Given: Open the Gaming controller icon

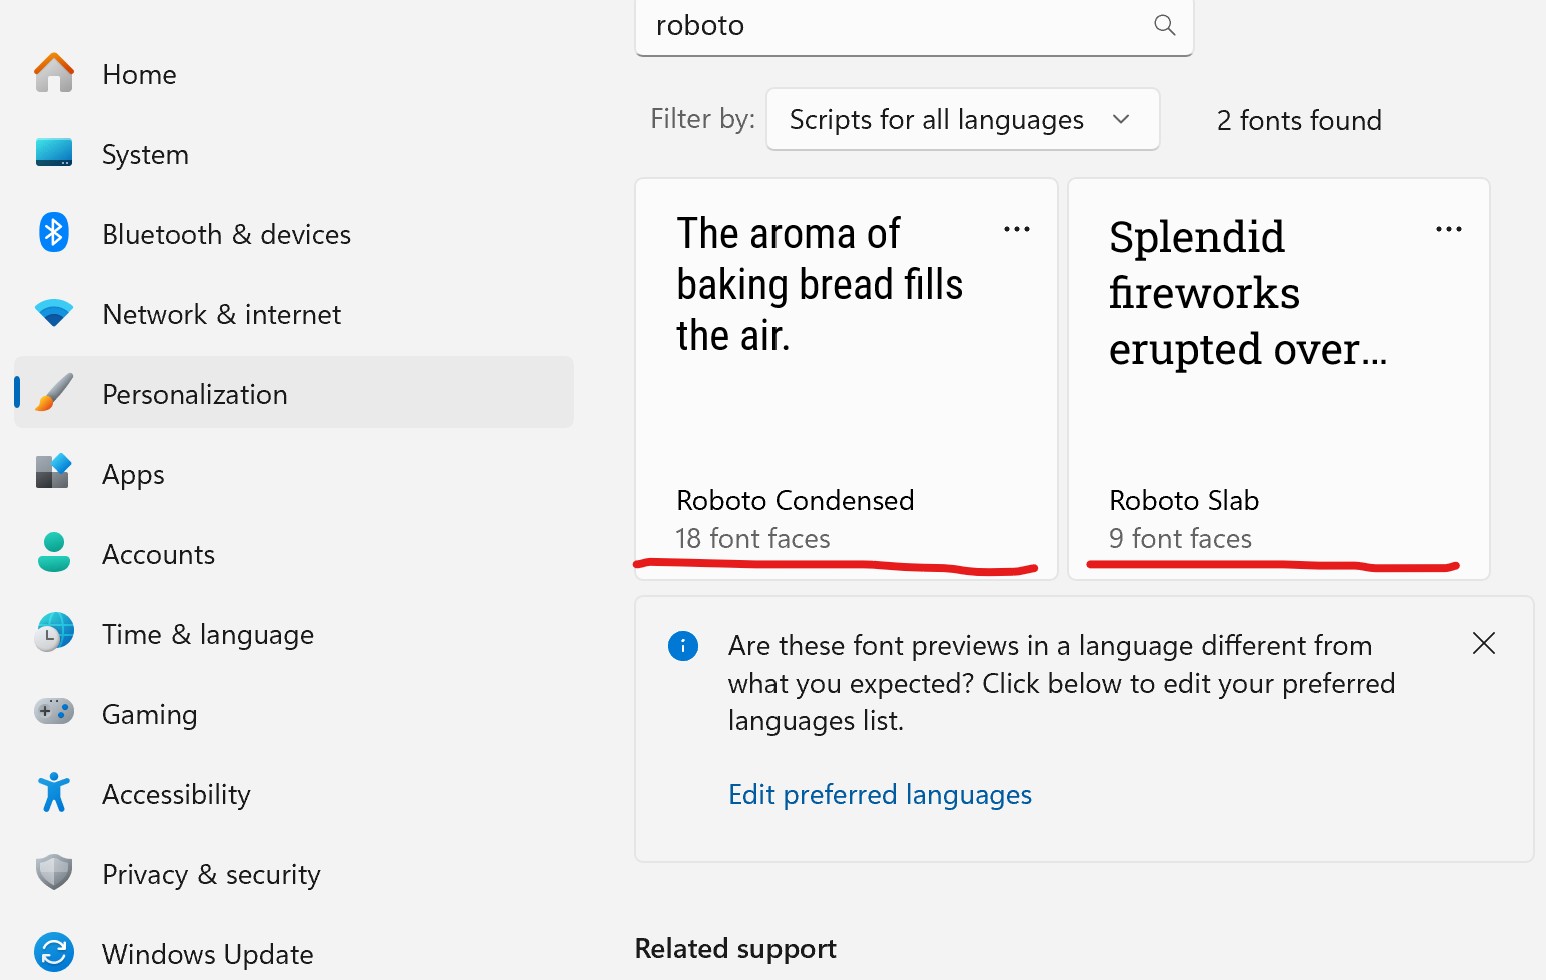Looking at the screenshot, I should pyautogui.click(x=54, y=713).
